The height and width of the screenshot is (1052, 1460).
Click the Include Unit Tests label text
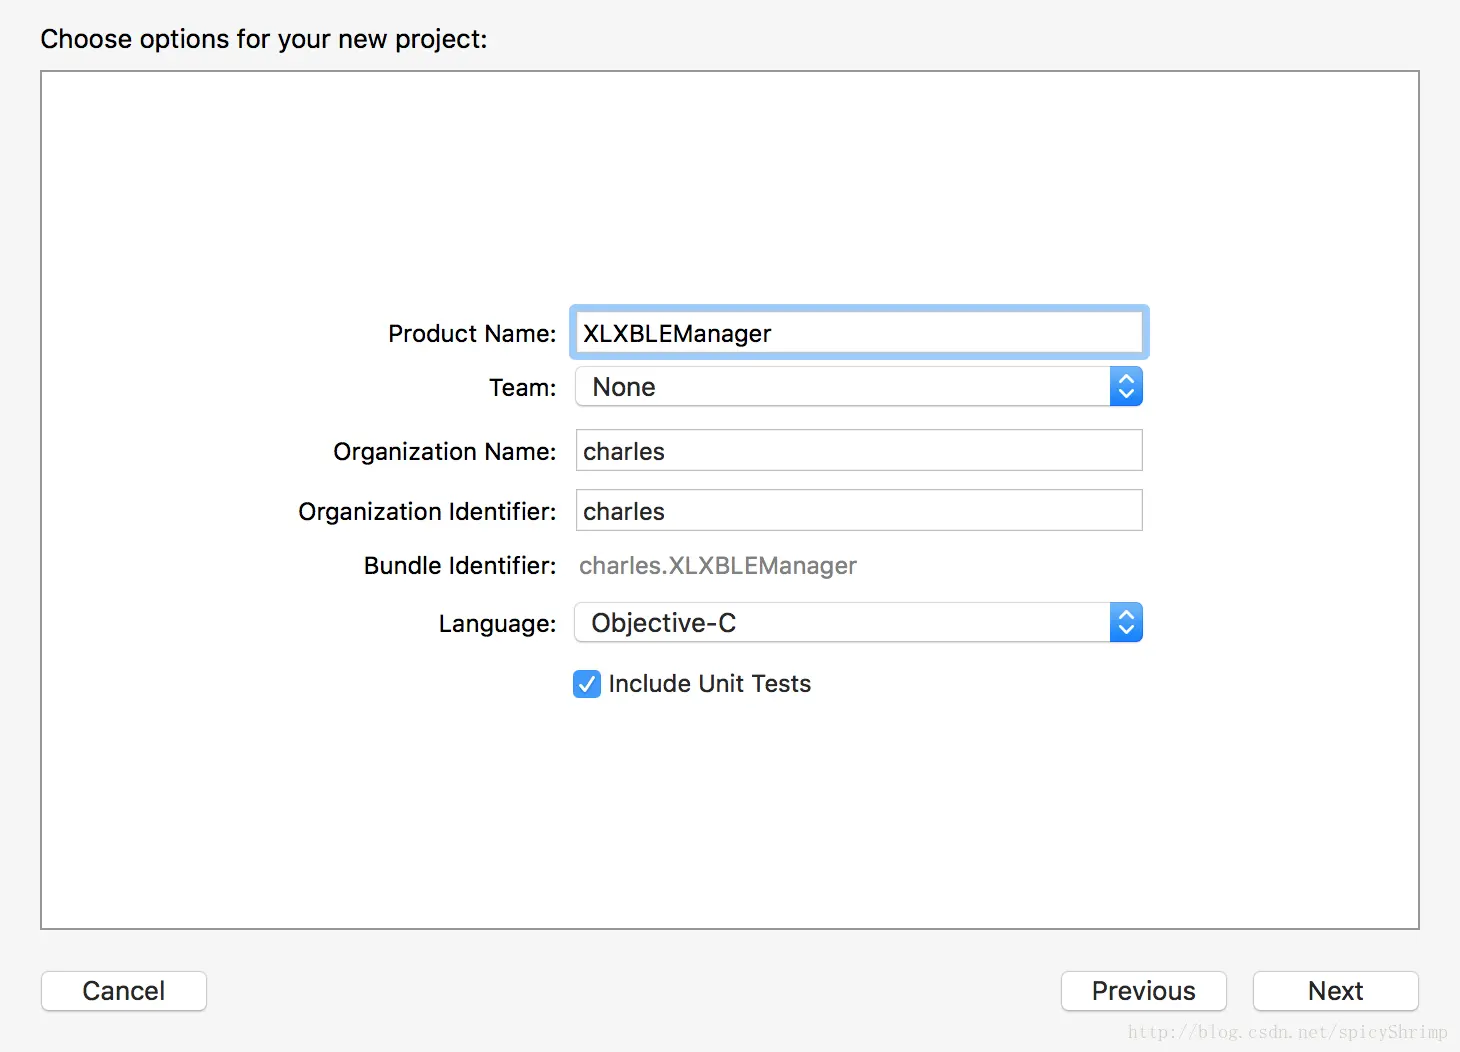(709, 684)
